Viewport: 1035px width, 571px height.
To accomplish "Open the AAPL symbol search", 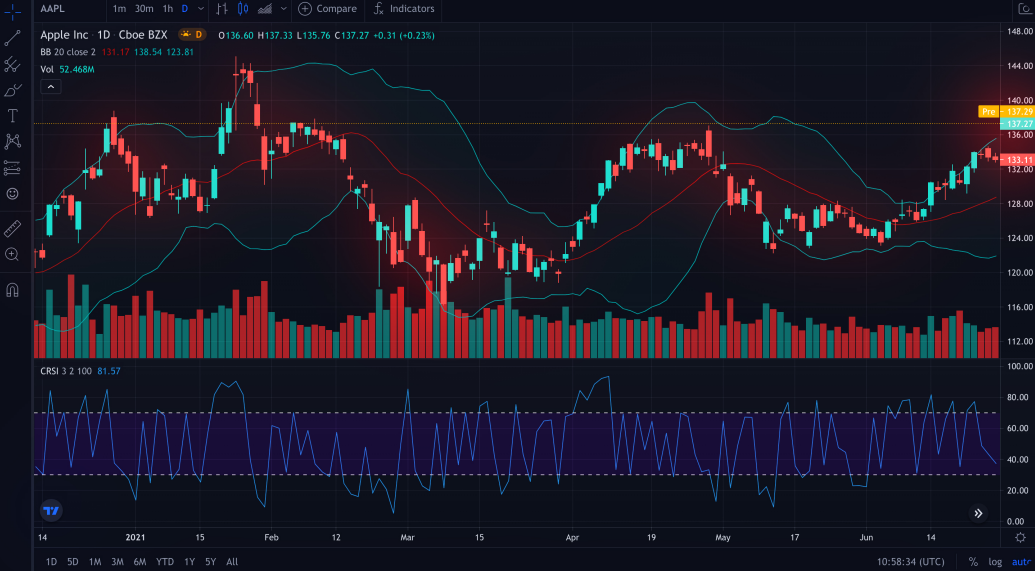I will click(x=53, y=9).
